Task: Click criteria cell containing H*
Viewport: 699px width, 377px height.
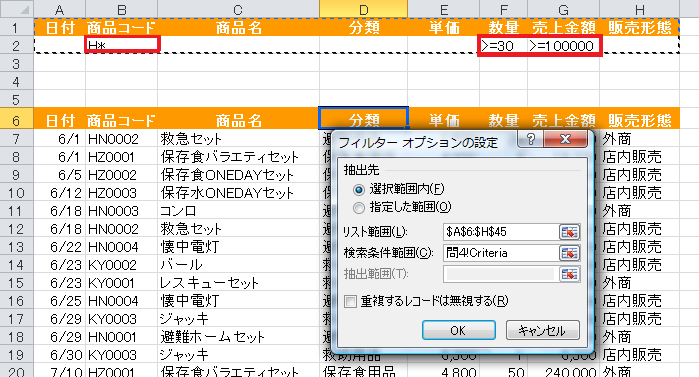Action: tap(122, 45)
